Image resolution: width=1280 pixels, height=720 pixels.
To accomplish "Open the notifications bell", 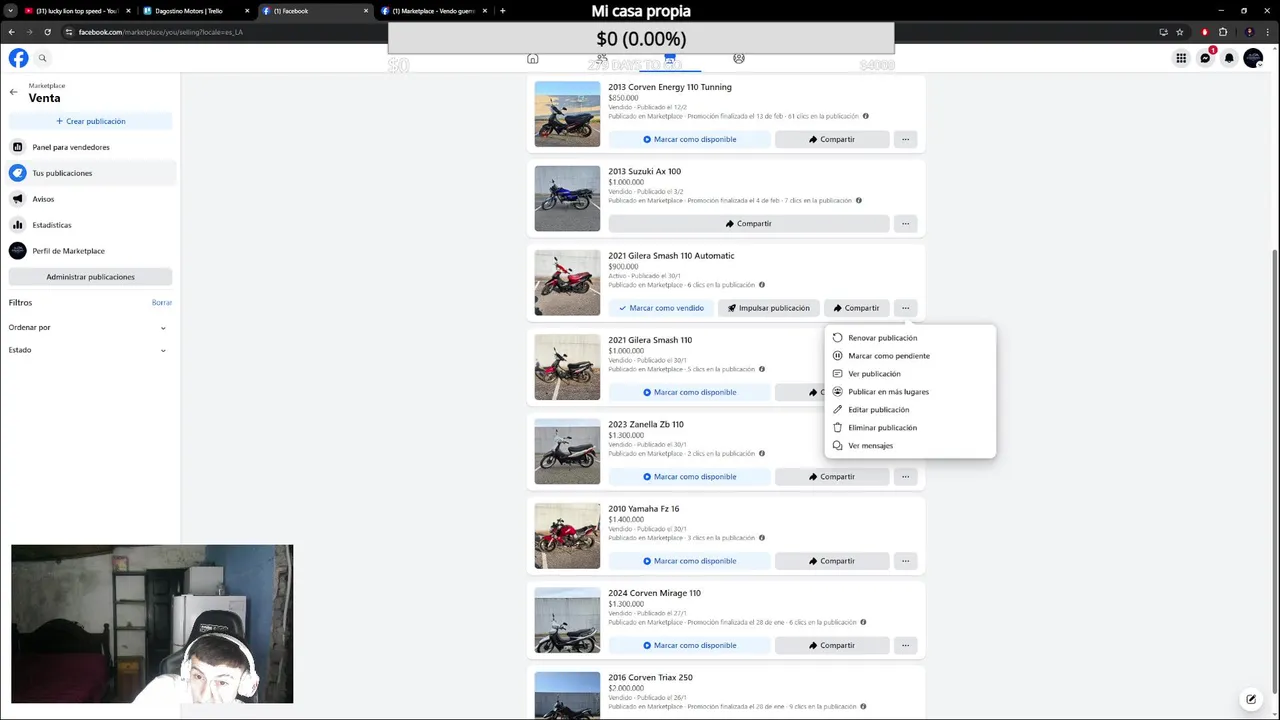I will pyautogui.click(x=1229, y=58).
